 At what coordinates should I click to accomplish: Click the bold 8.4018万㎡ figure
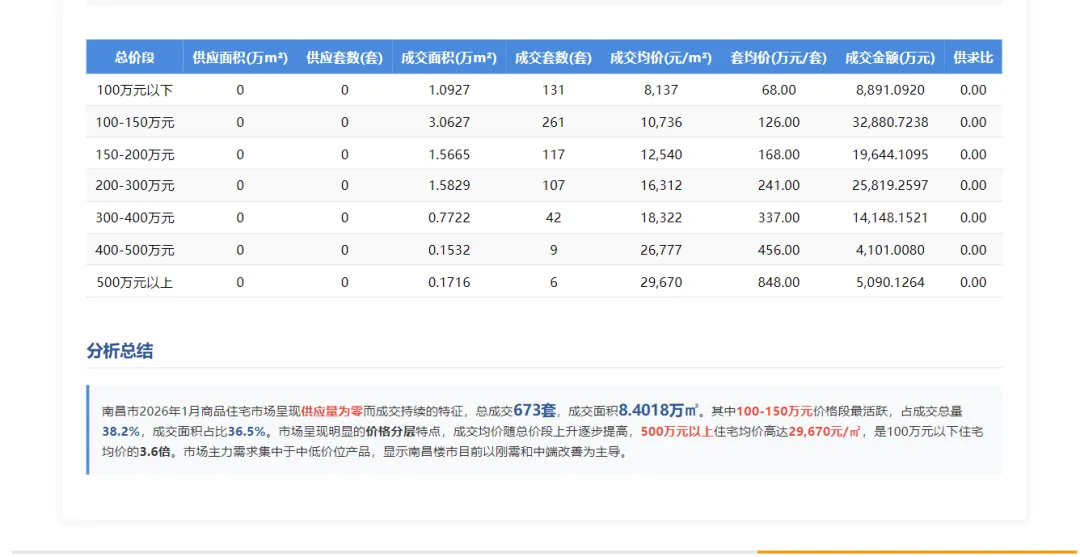tap(659, 410)
